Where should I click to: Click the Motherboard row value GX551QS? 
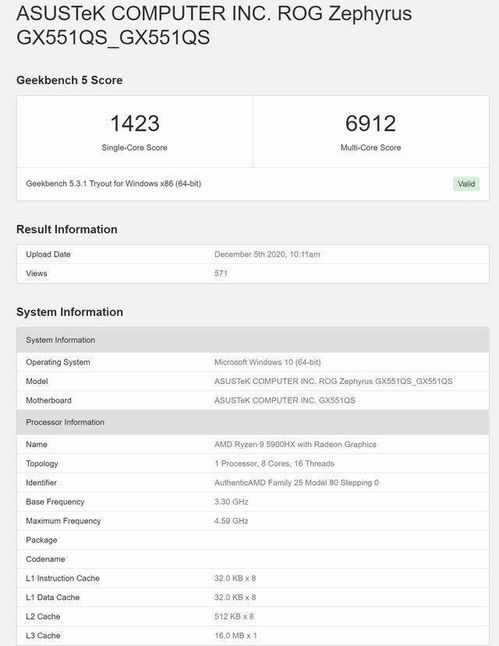tap(284, 400)
